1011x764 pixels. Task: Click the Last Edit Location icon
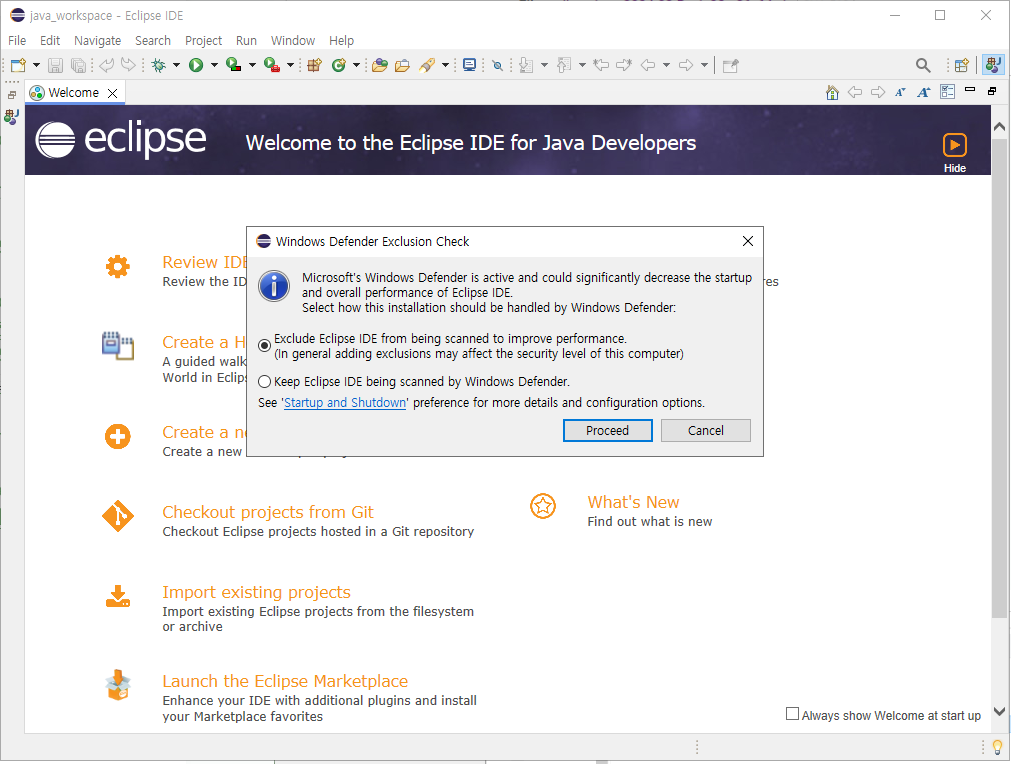click(601, 65)
